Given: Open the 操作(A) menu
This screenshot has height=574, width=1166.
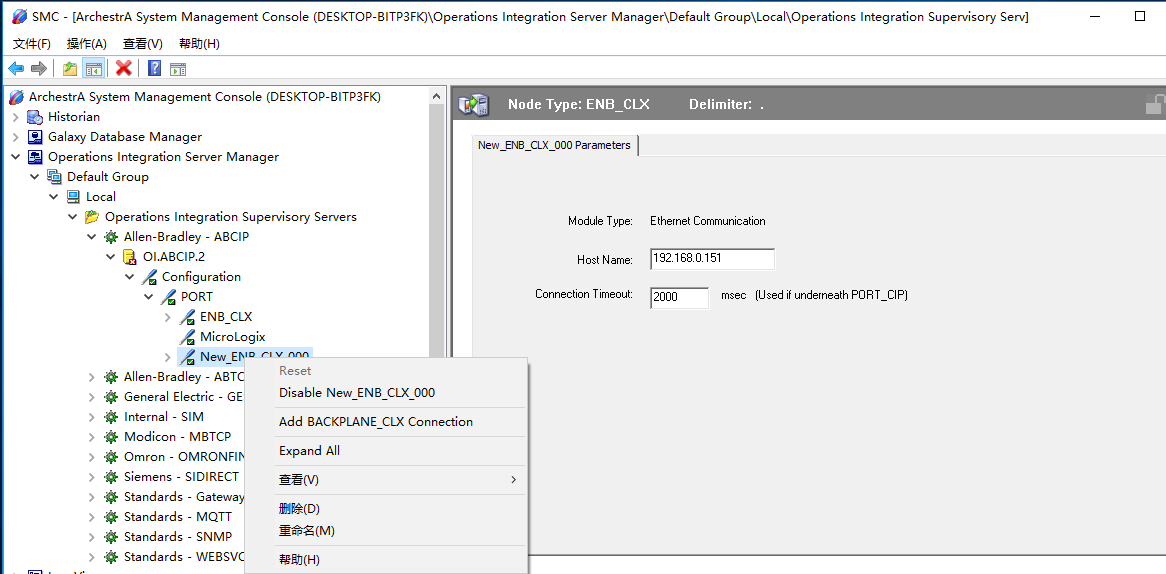Looking at the screenshot, I should (x=86, y=44).
